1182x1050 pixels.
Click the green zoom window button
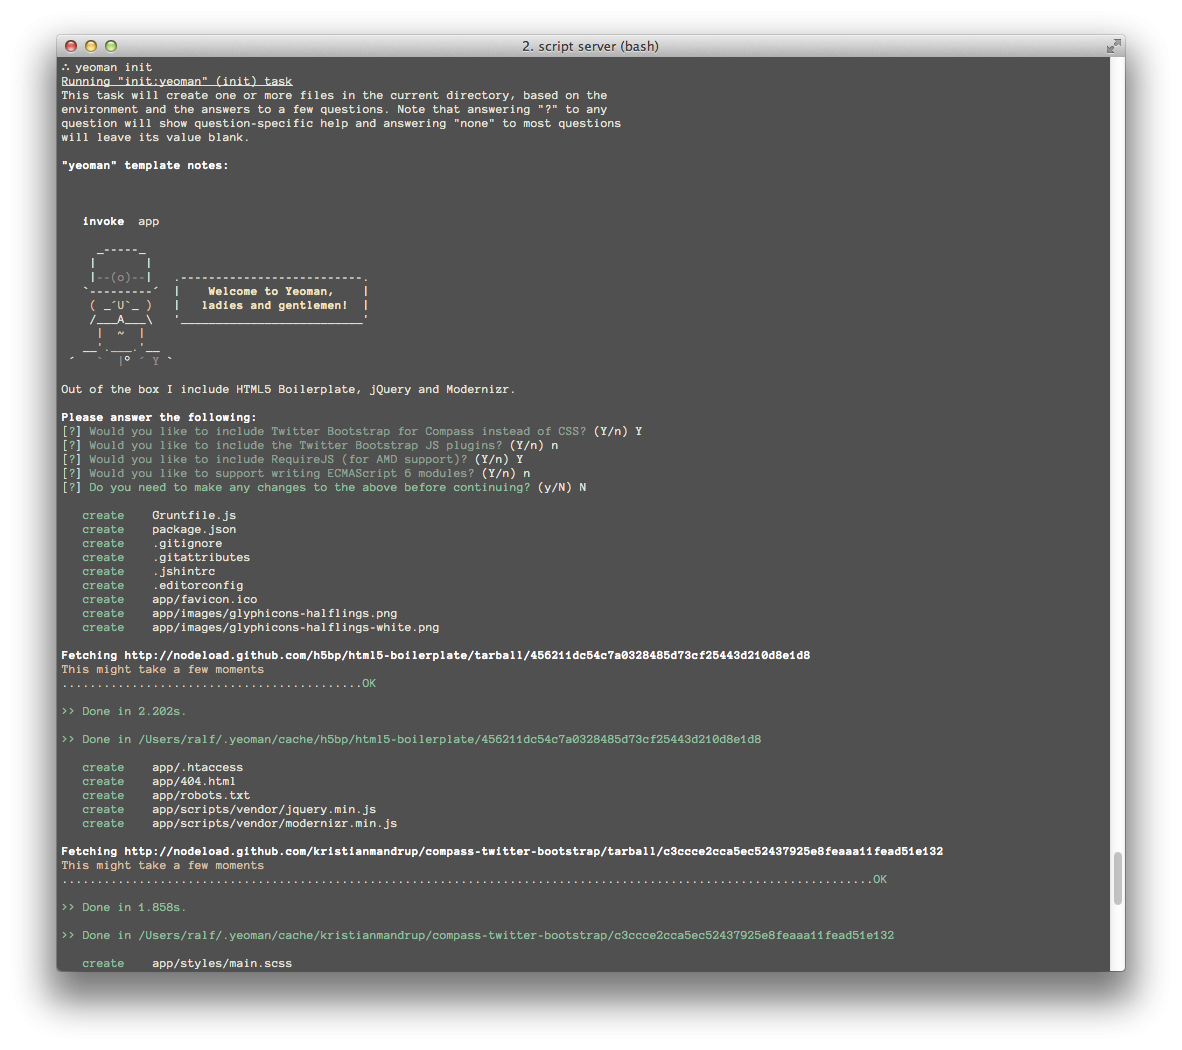(111, 46)
